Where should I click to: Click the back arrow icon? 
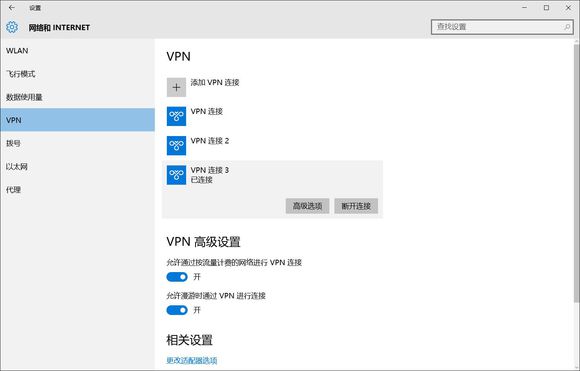11,7
